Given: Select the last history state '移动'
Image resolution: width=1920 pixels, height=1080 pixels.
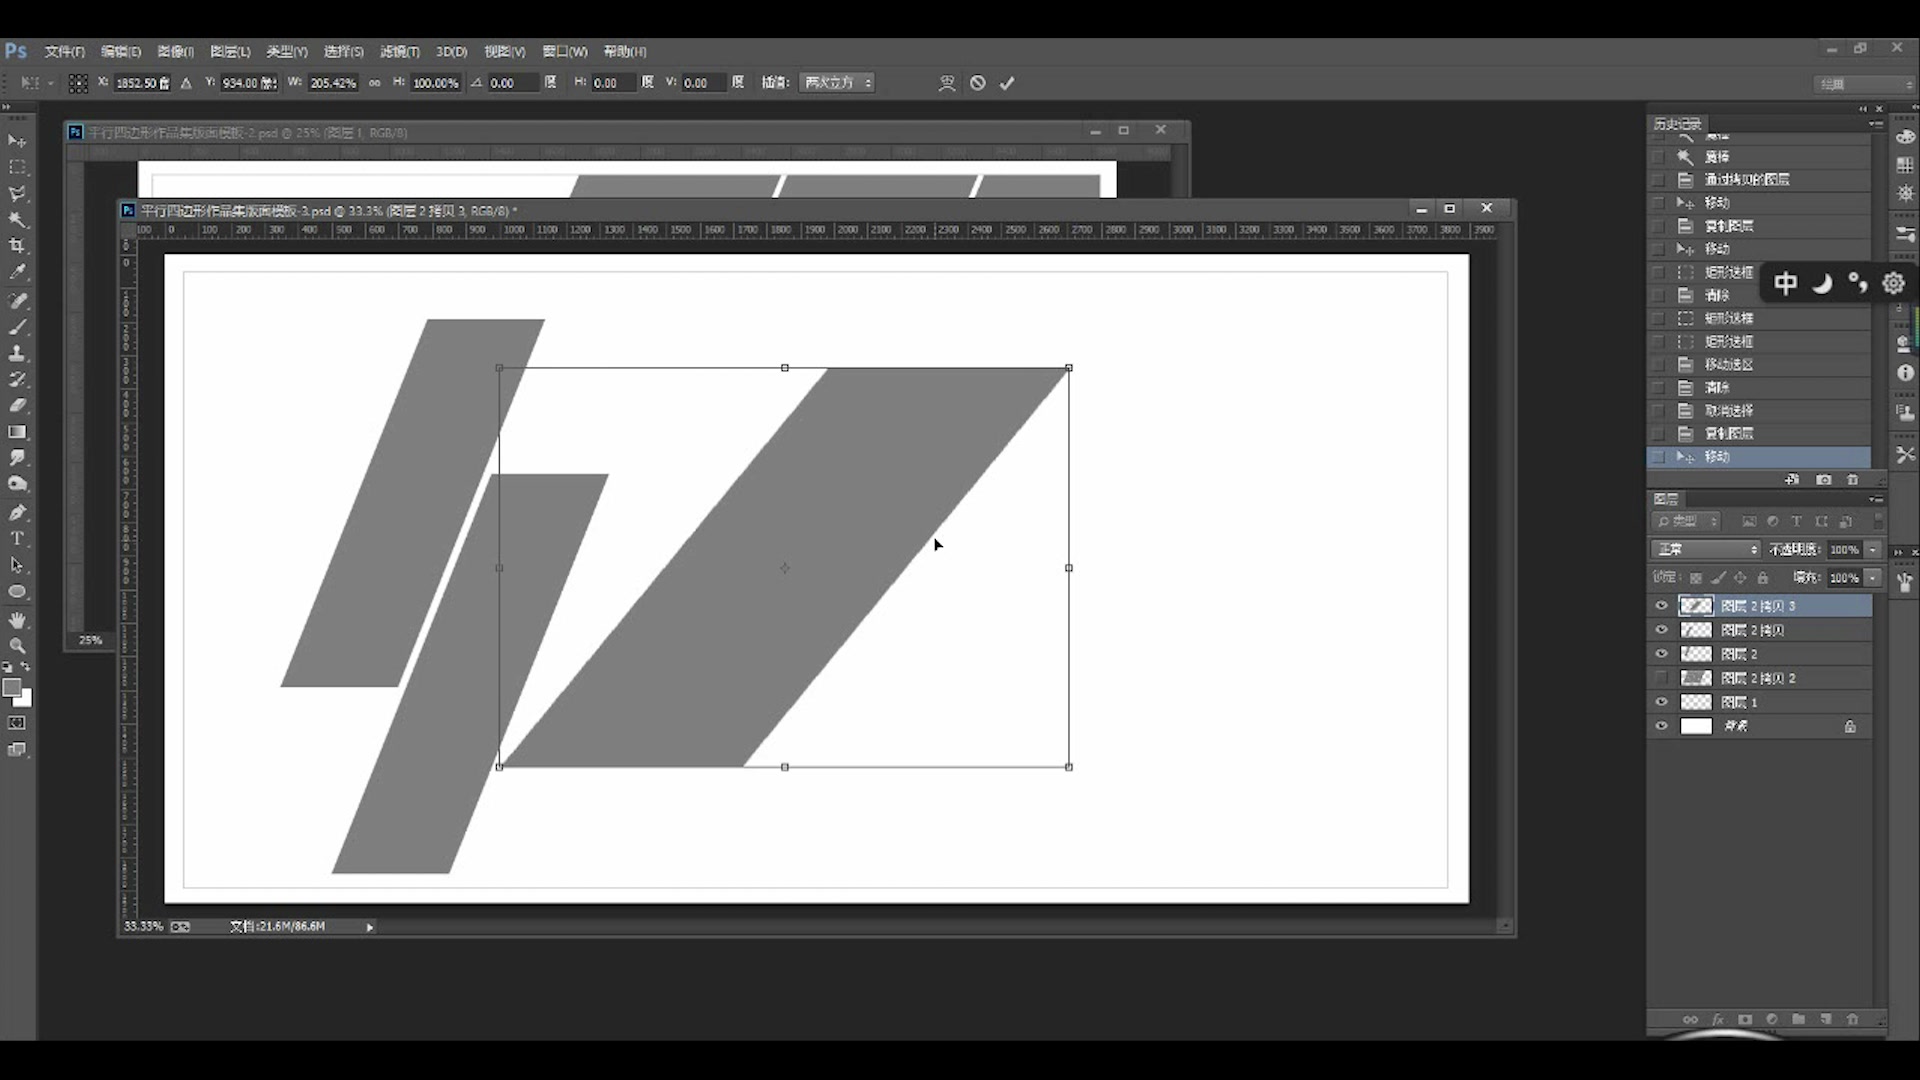Looking at the screenshot, I should [x=1759, y=456].
